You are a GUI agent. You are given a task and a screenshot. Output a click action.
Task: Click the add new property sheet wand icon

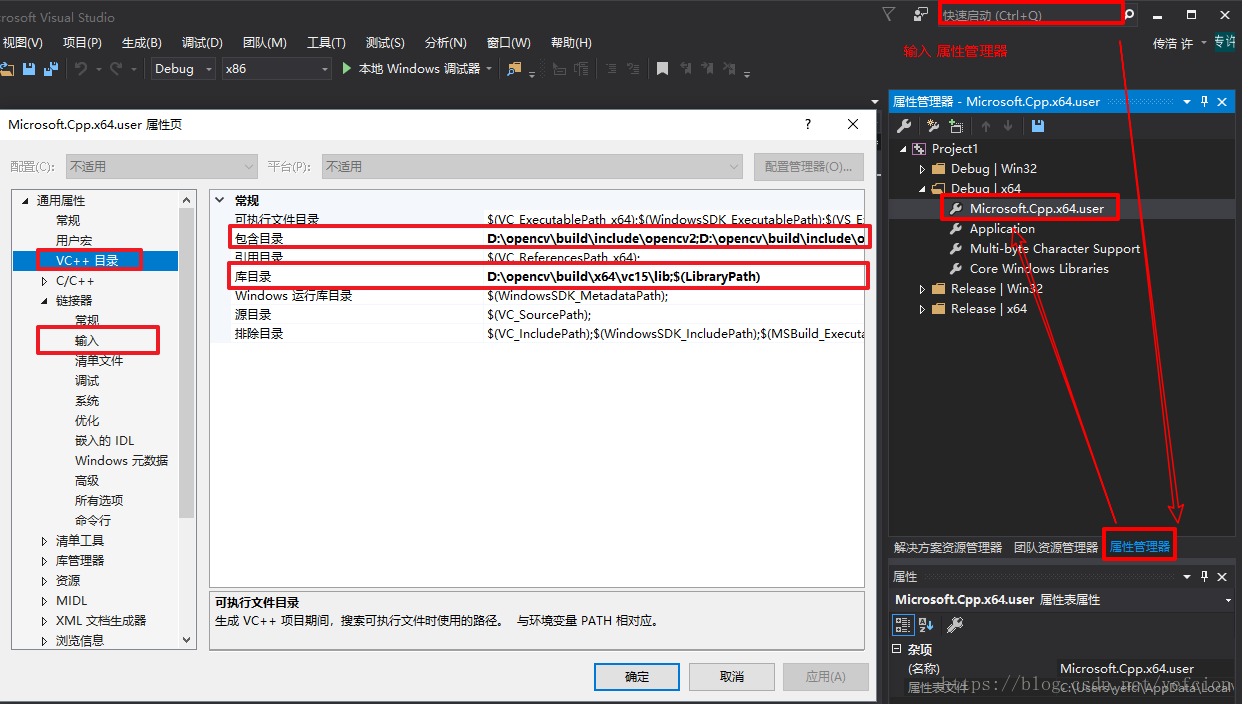coord(933,126)
